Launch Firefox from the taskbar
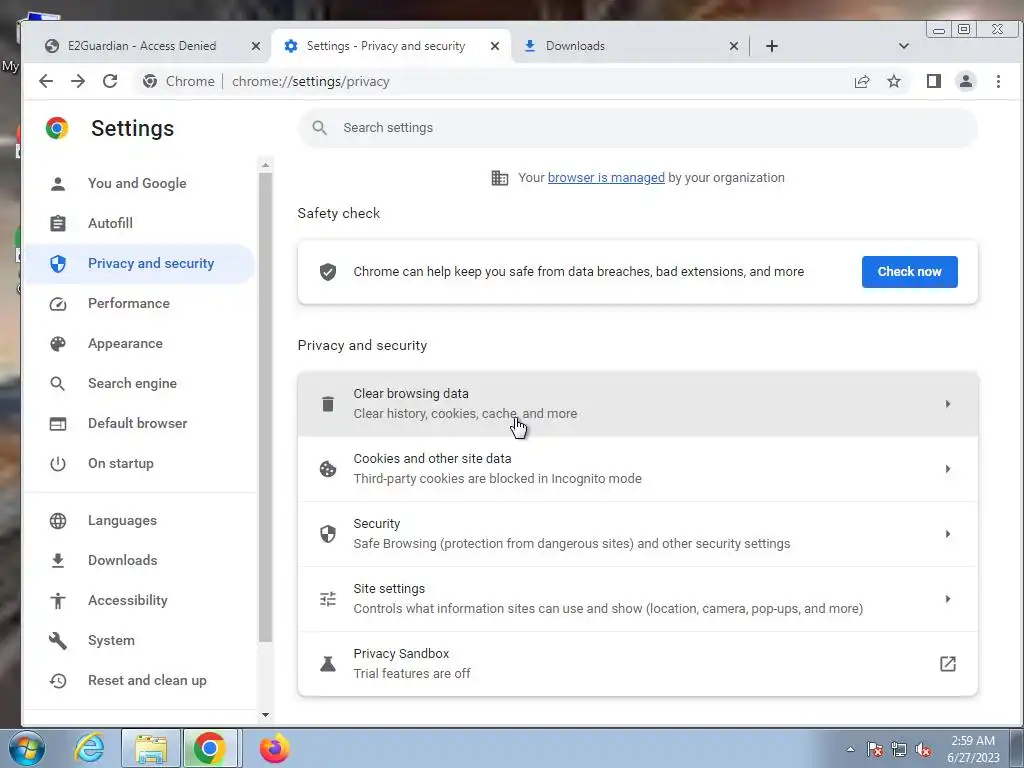 pos(274,748)
